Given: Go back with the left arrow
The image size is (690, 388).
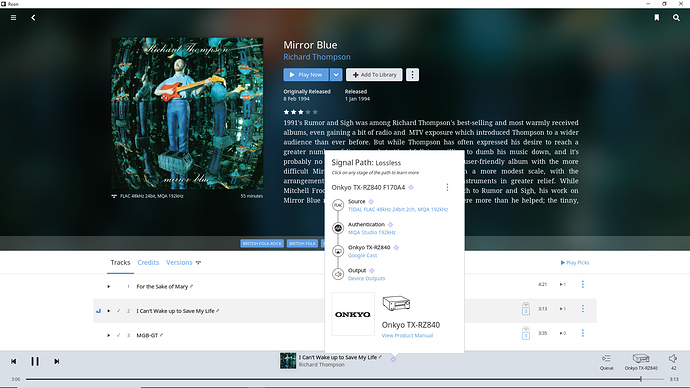Looking at the screenshot, I should click(33, 18).
